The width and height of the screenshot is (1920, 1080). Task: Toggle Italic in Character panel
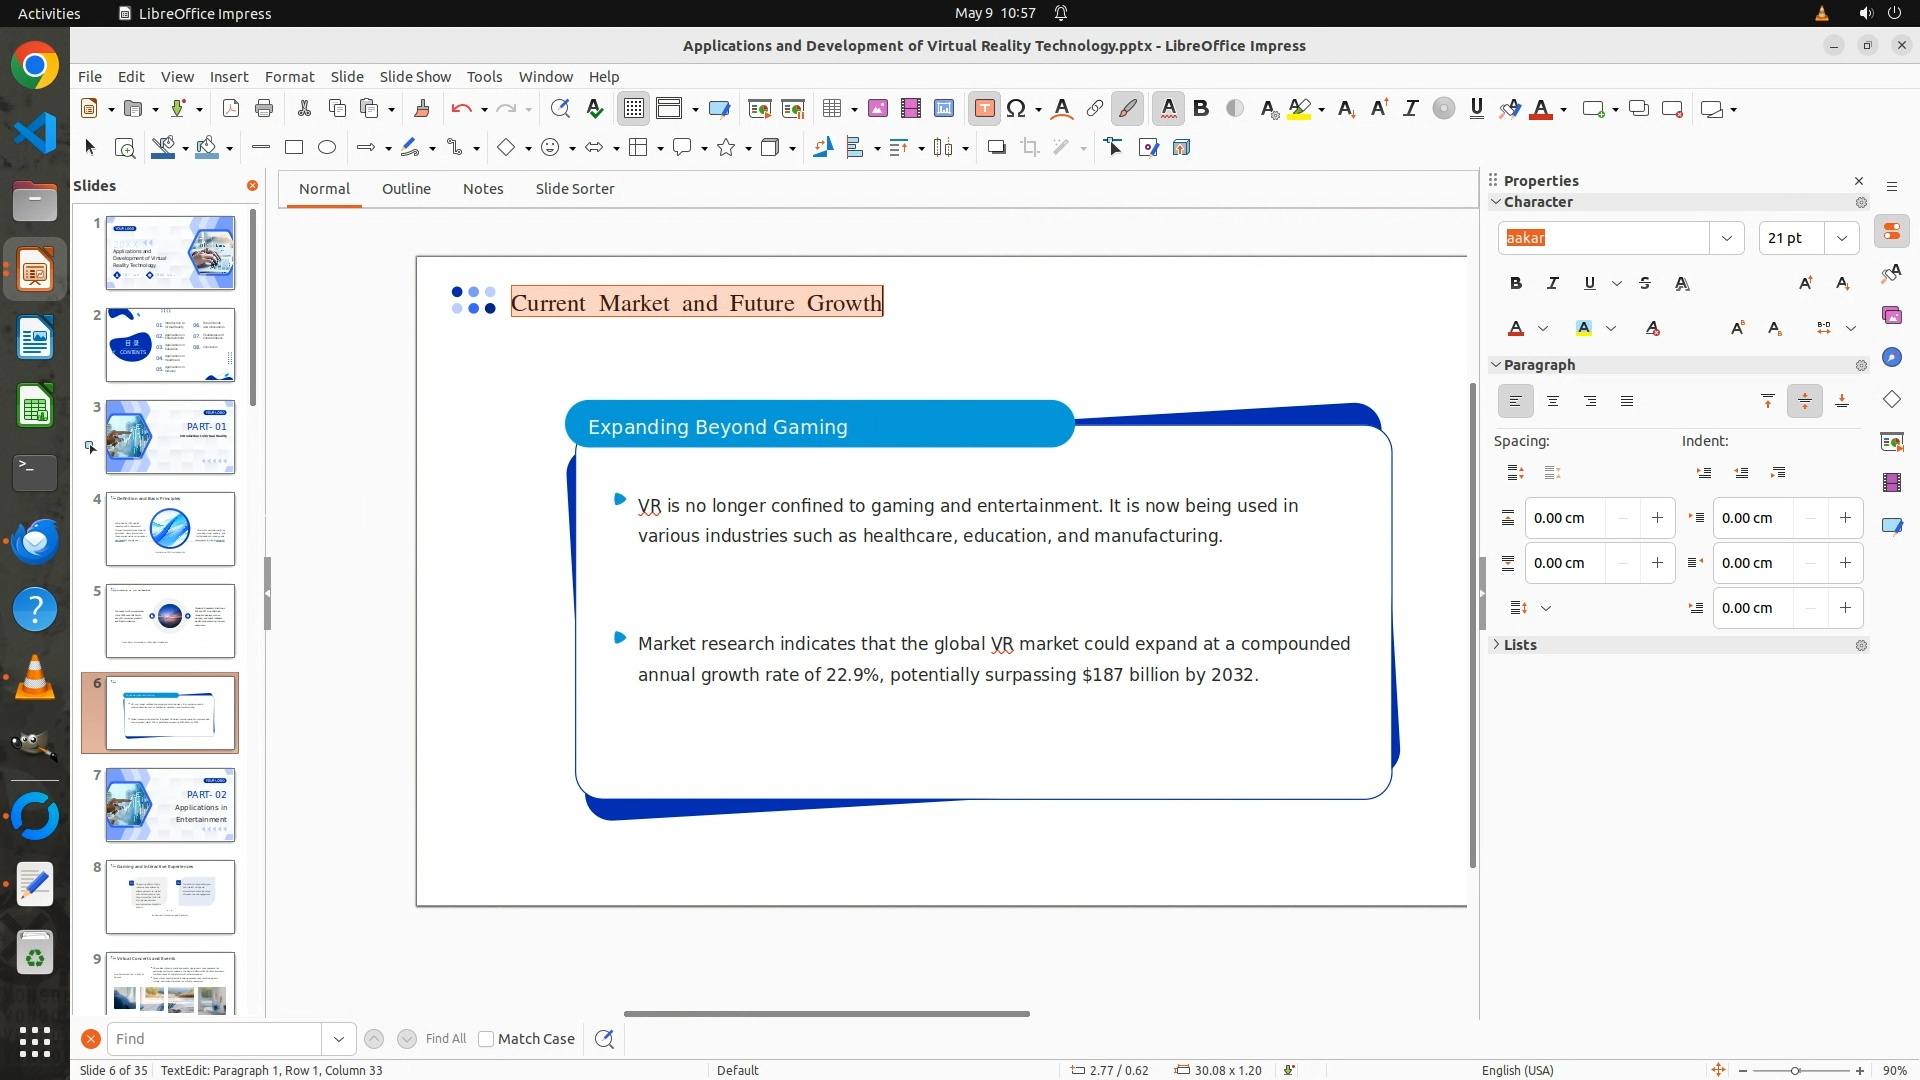[x=1553, y=284]
